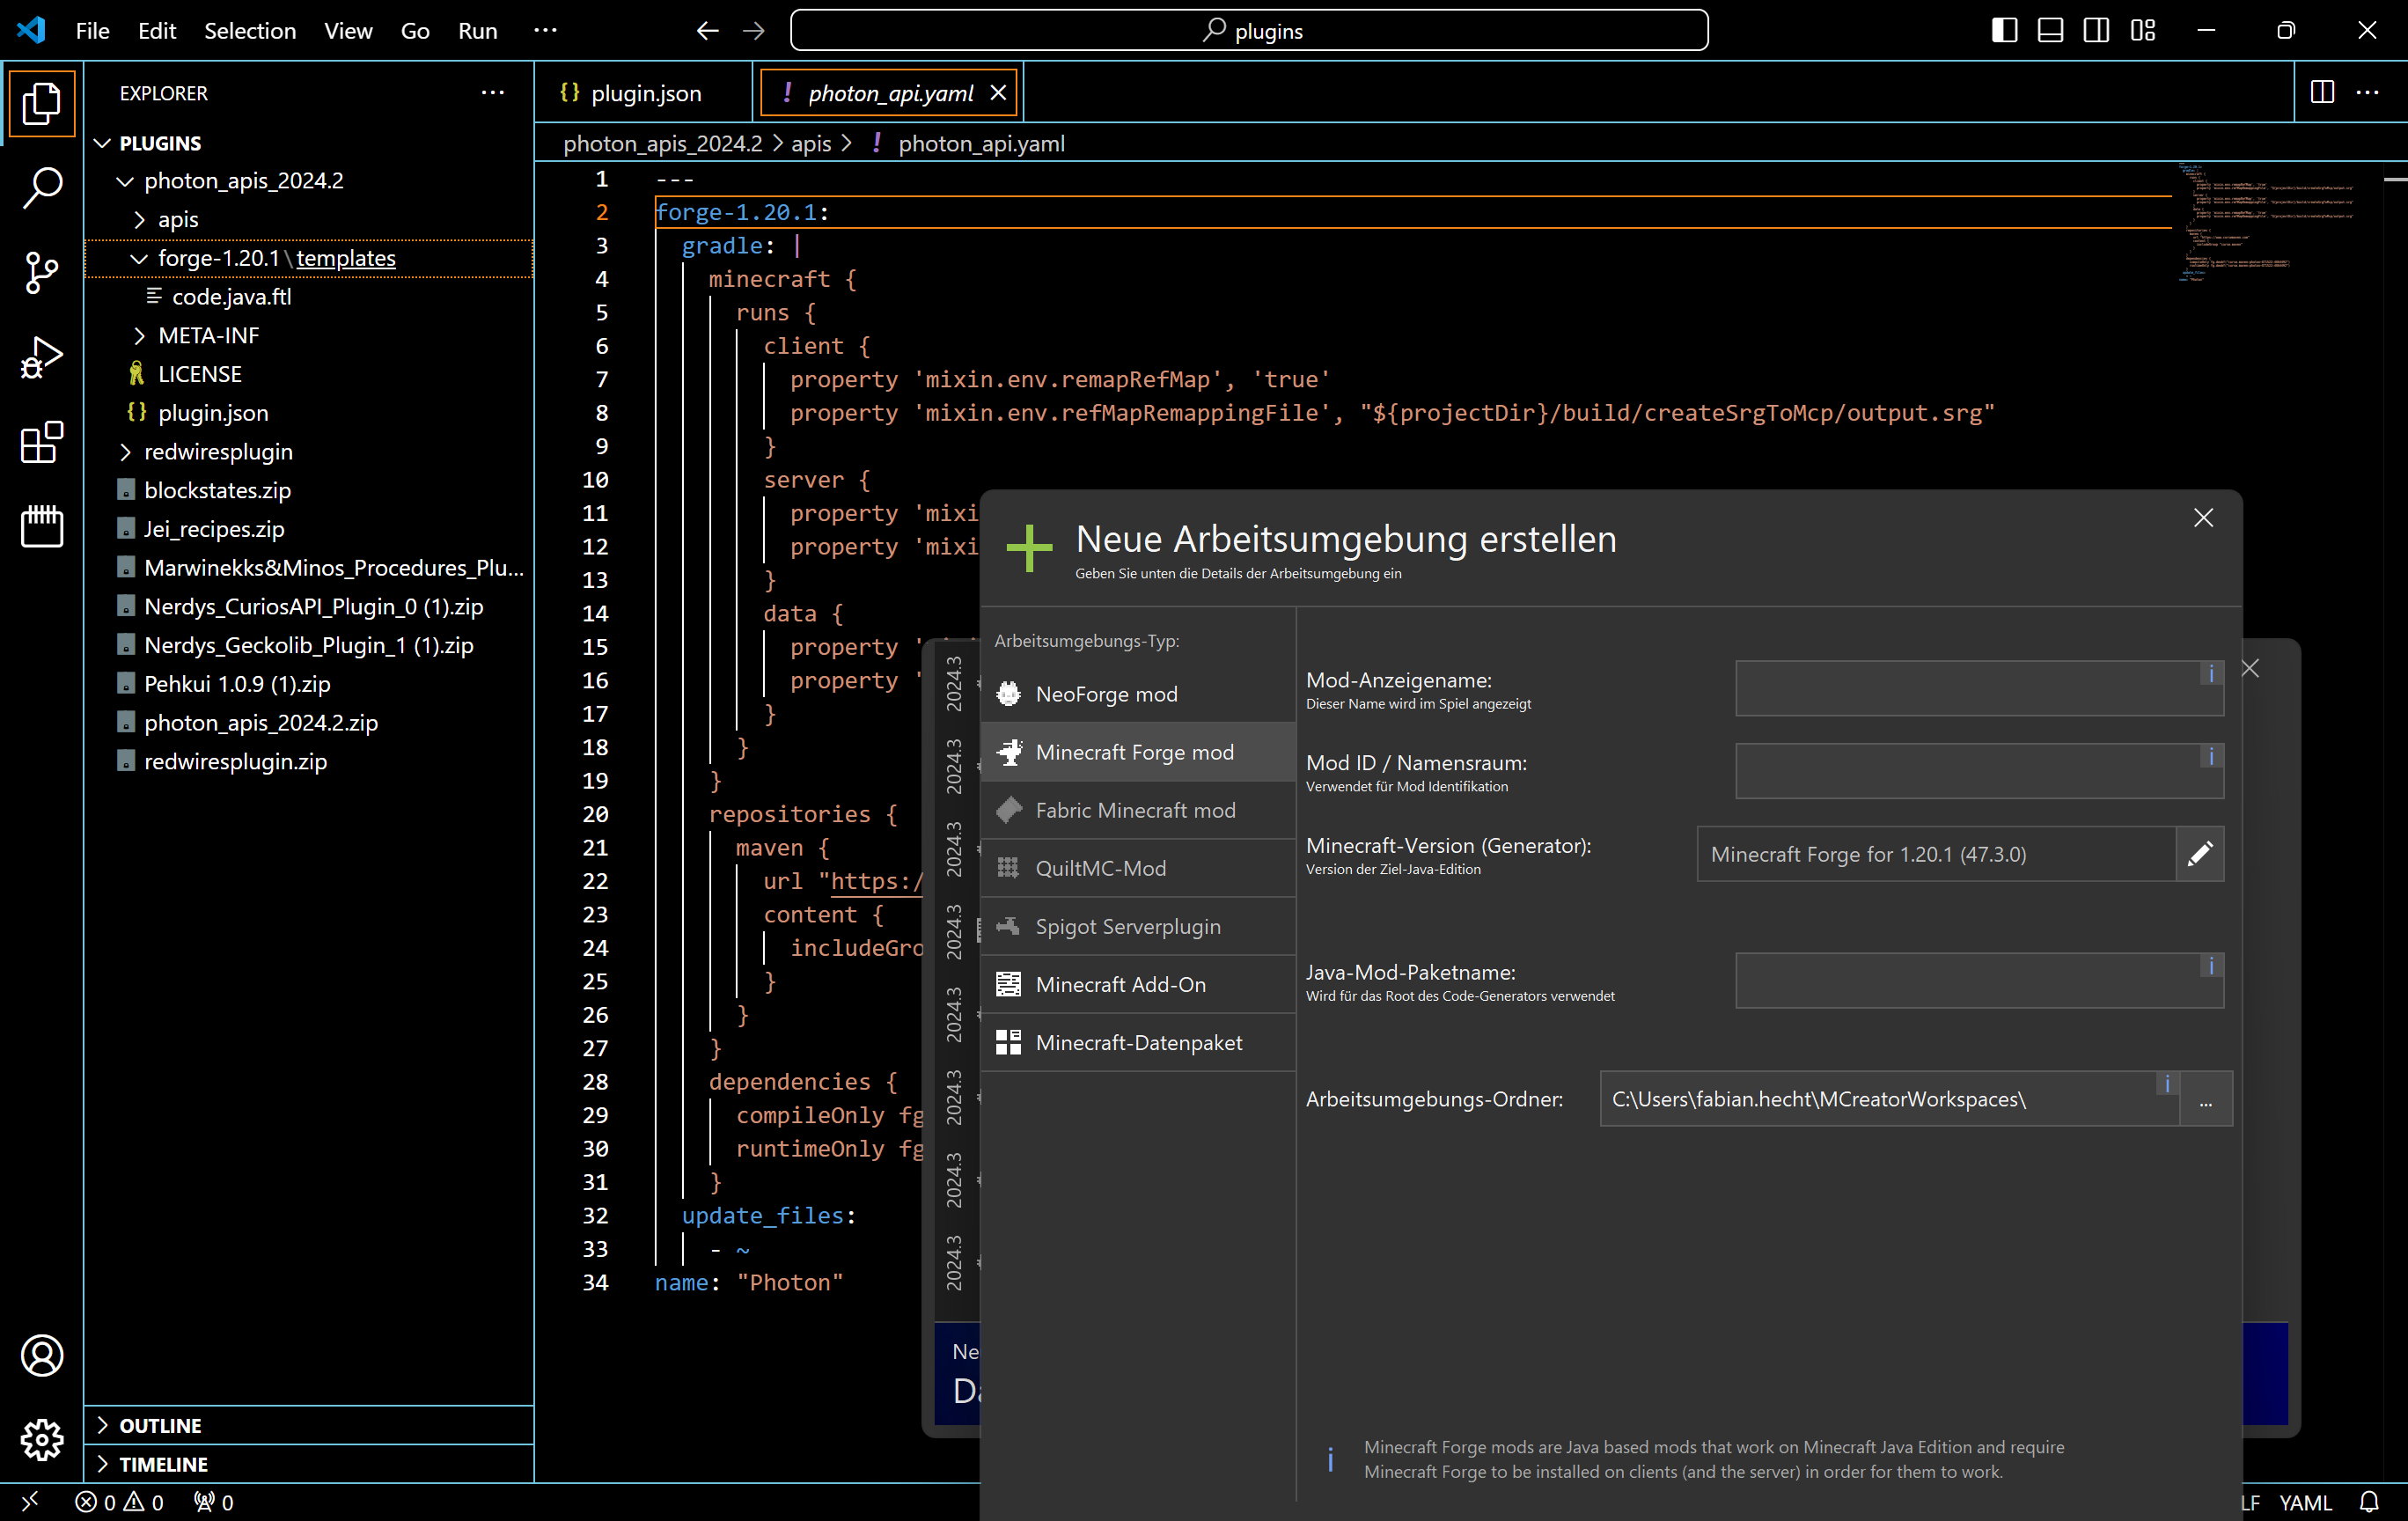Select QuiltMC-Mod workspace type
Screen dimensions: 2408x1521
tap(1138, 868)
